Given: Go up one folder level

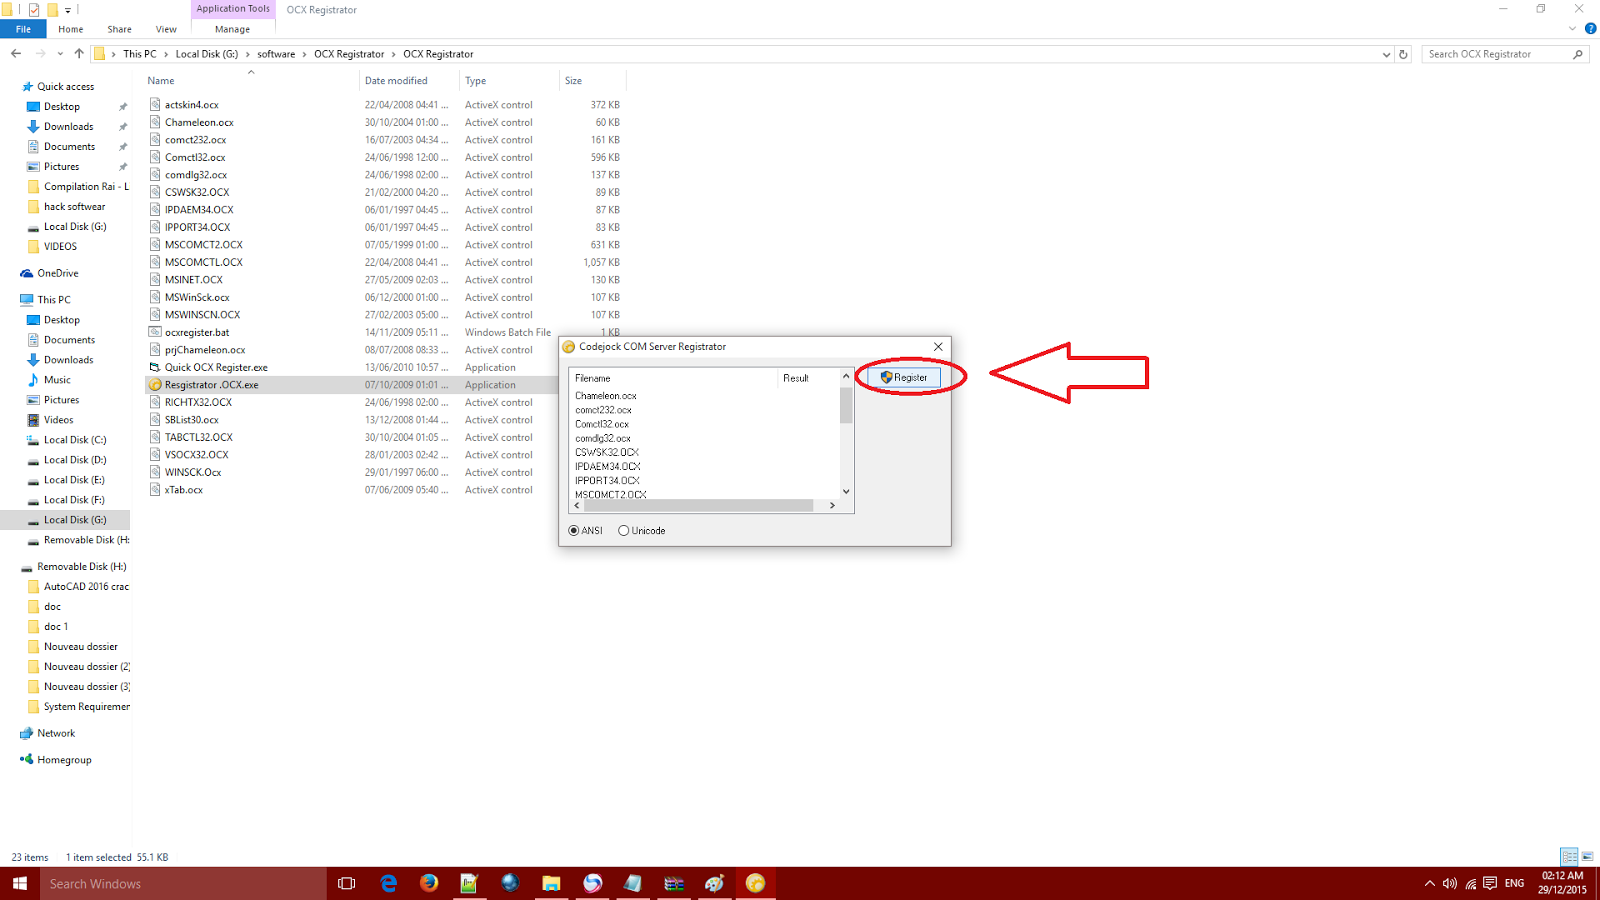Looking at the screenshot, I should pyautogui.click(x=79, y=54).
